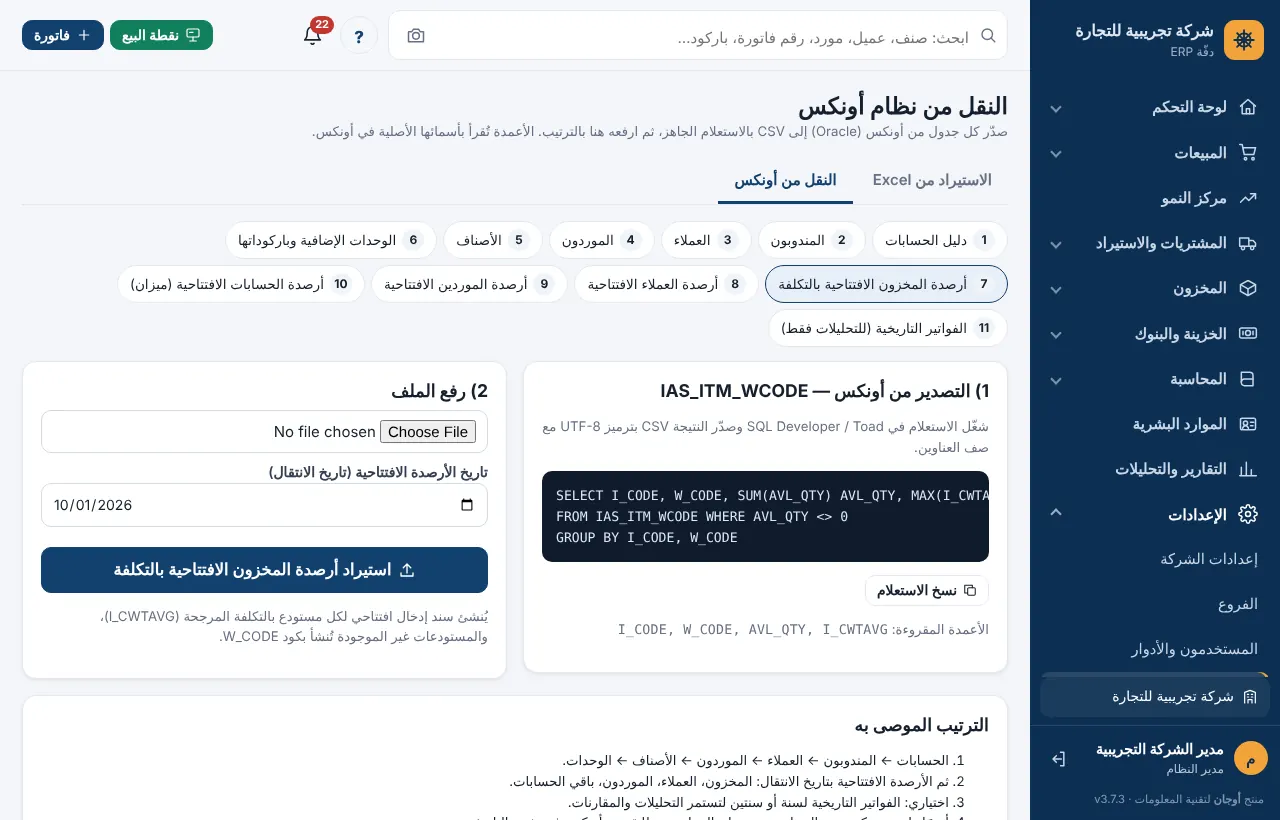Click استيراد أرصدة المخزون الافتتاحية بالتكلفة button

(264, 570)
